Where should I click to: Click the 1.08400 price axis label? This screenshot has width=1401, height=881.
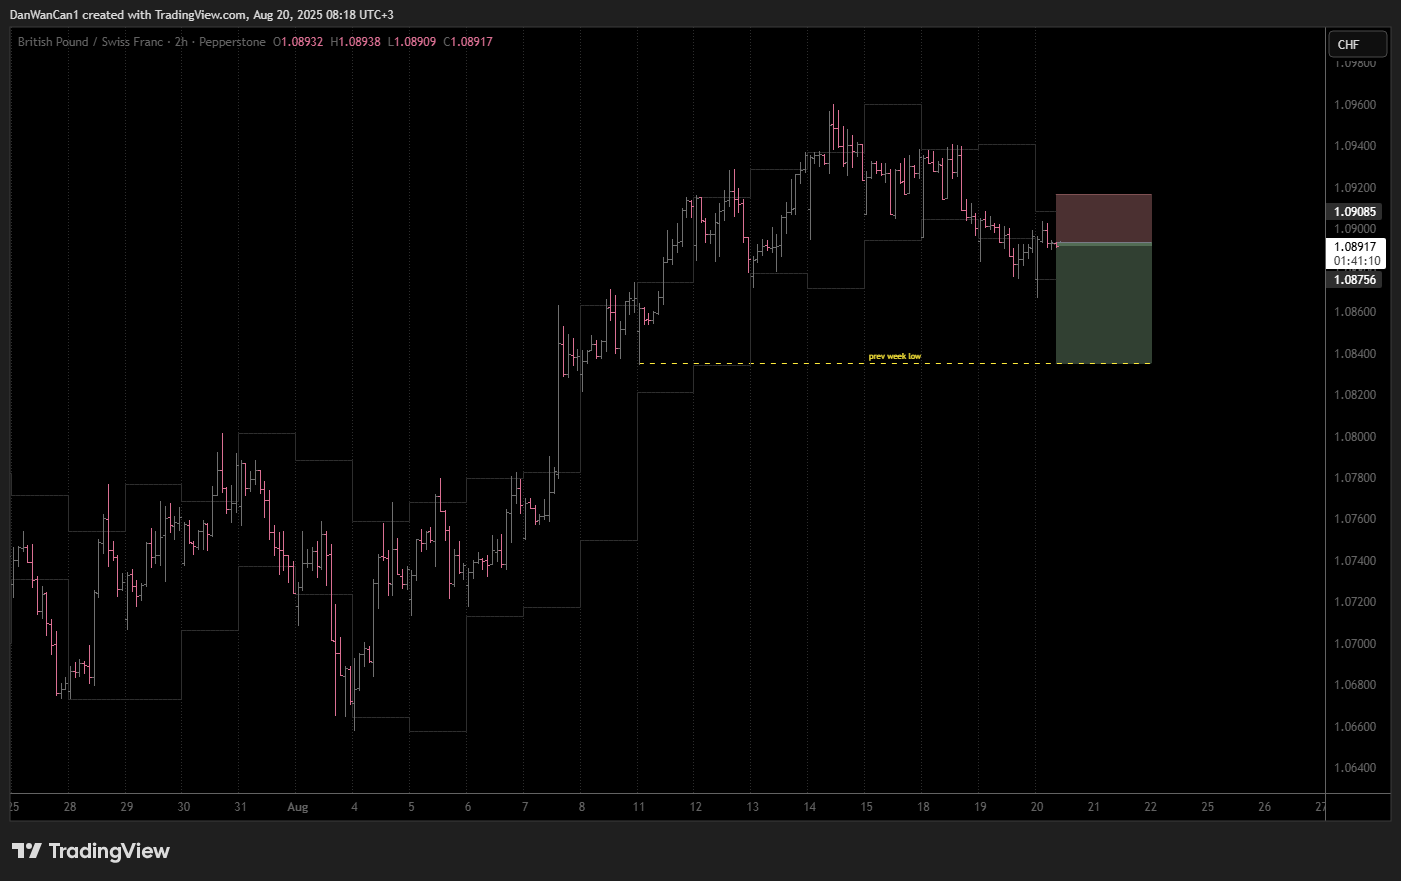[x=1355, y=354]
